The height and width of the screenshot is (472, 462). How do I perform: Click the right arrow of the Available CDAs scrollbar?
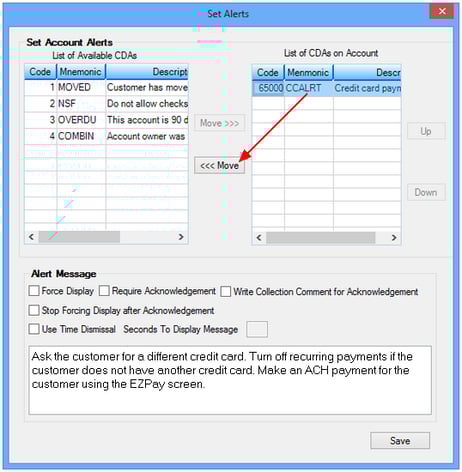(x=181, y=237)
